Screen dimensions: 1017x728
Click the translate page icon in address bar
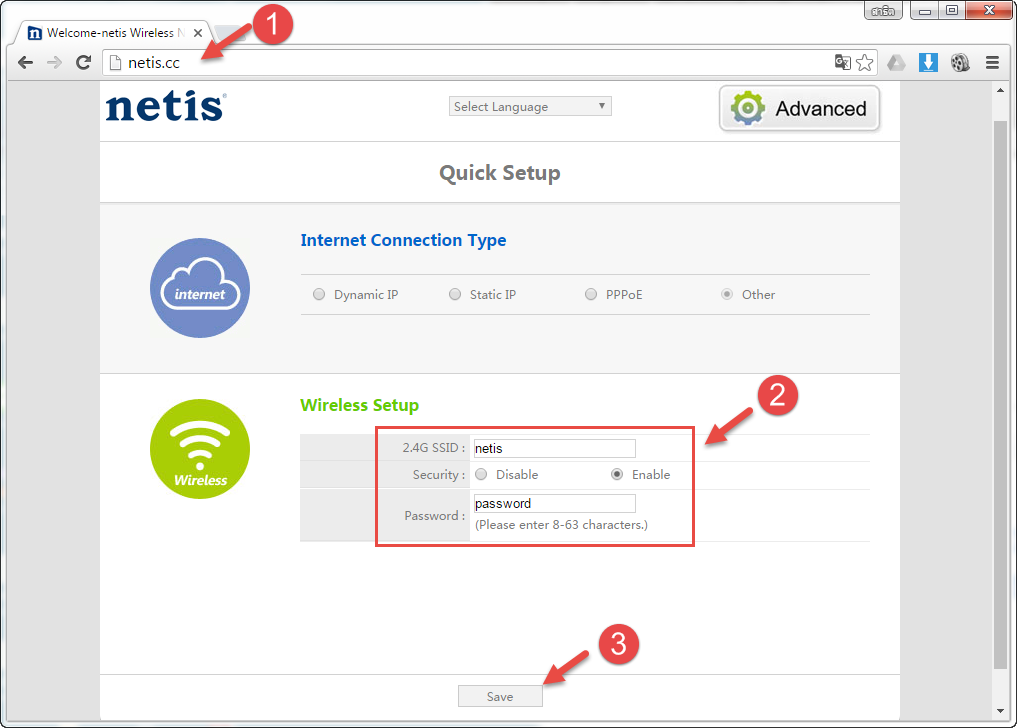point(843,62)
